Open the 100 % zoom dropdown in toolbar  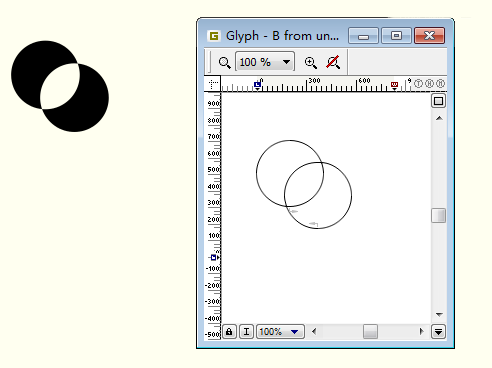coord(265,61)
